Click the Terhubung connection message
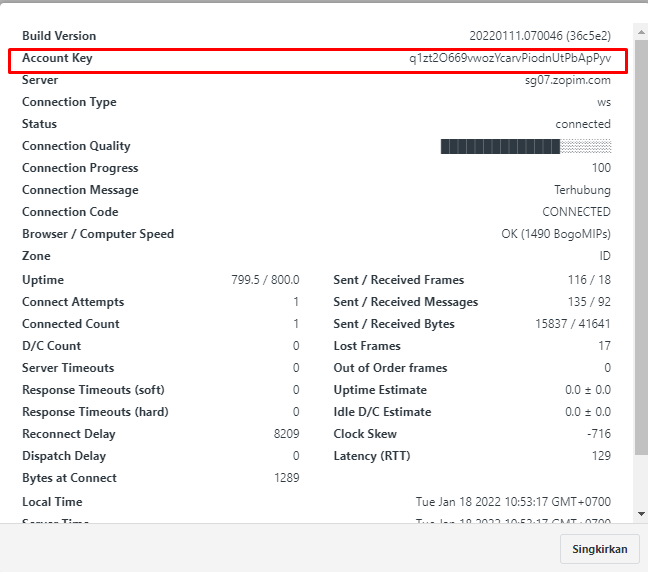The height and width of the screenshot is (572, 648). [x=582, y=190]
